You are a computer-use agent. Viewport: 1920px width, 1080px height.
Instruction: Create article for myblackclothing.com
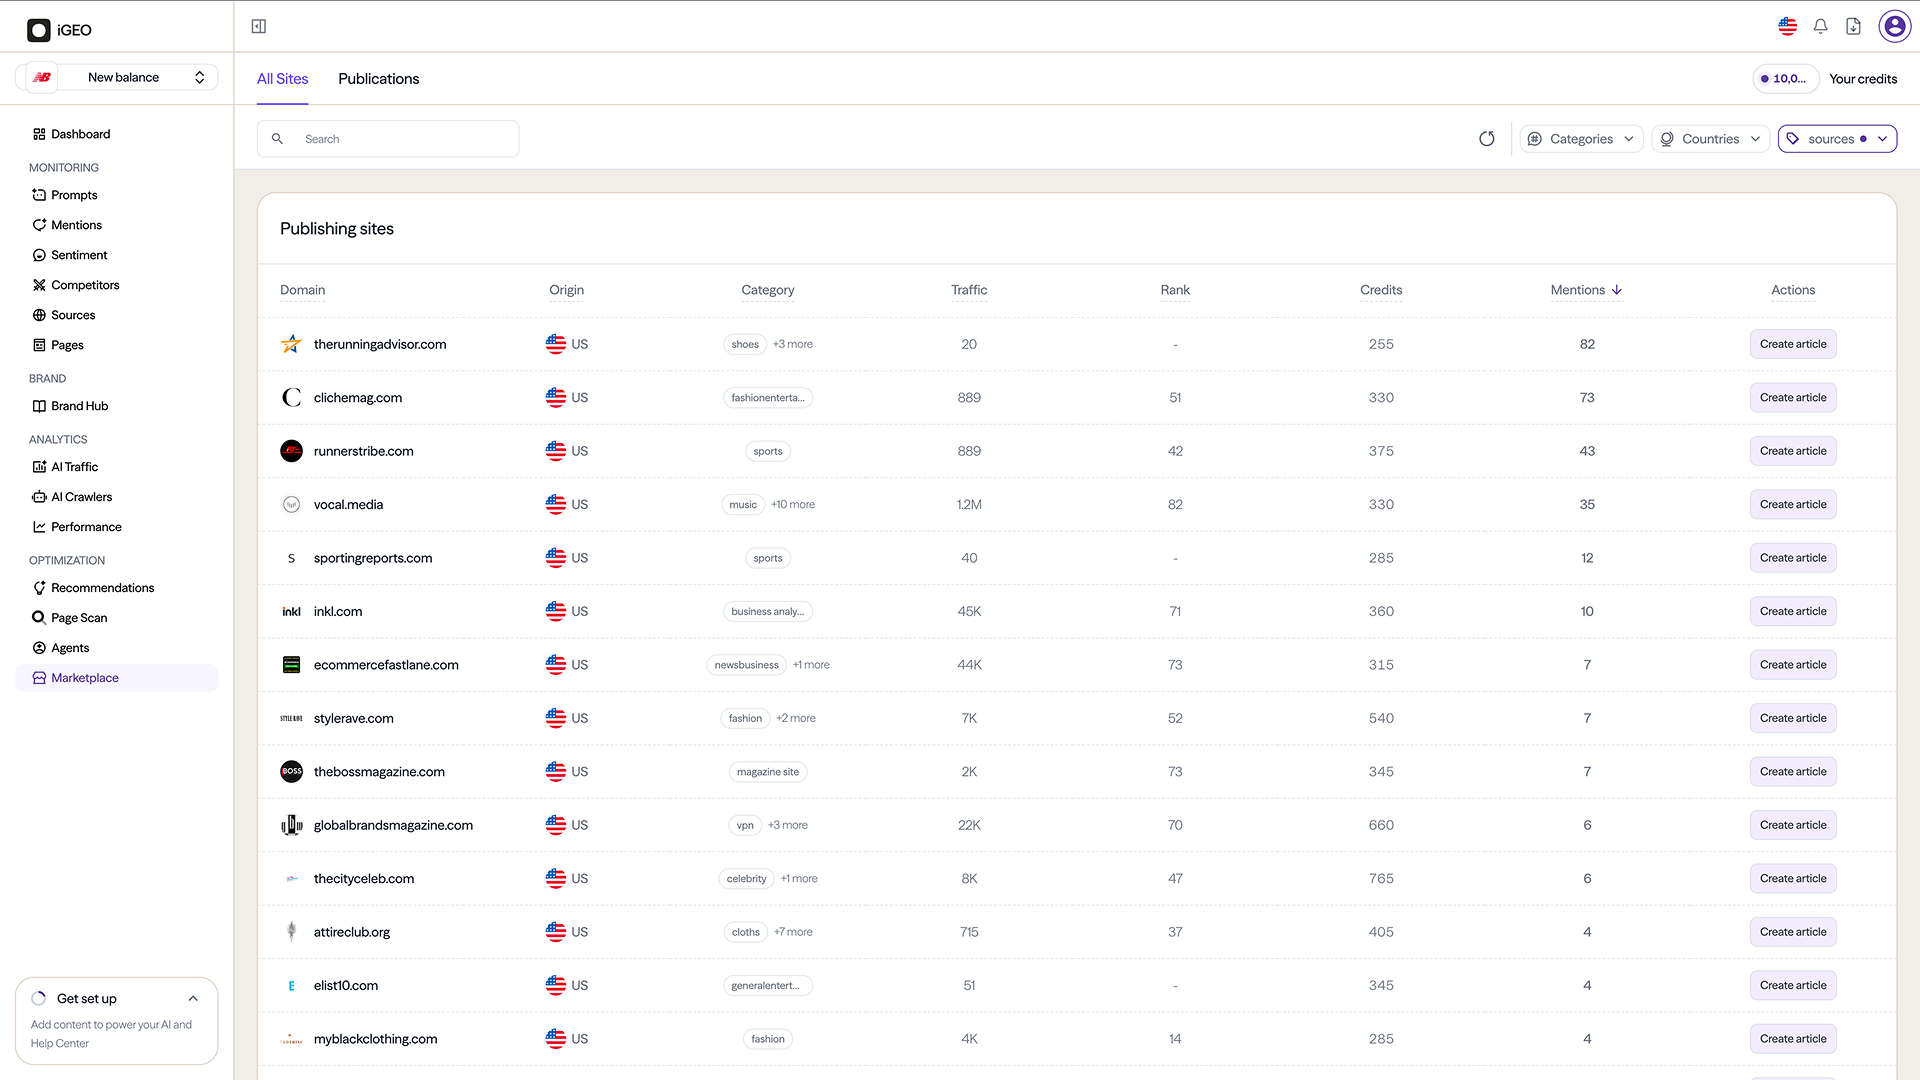pyautogui.click(x=1793, y=1039)
